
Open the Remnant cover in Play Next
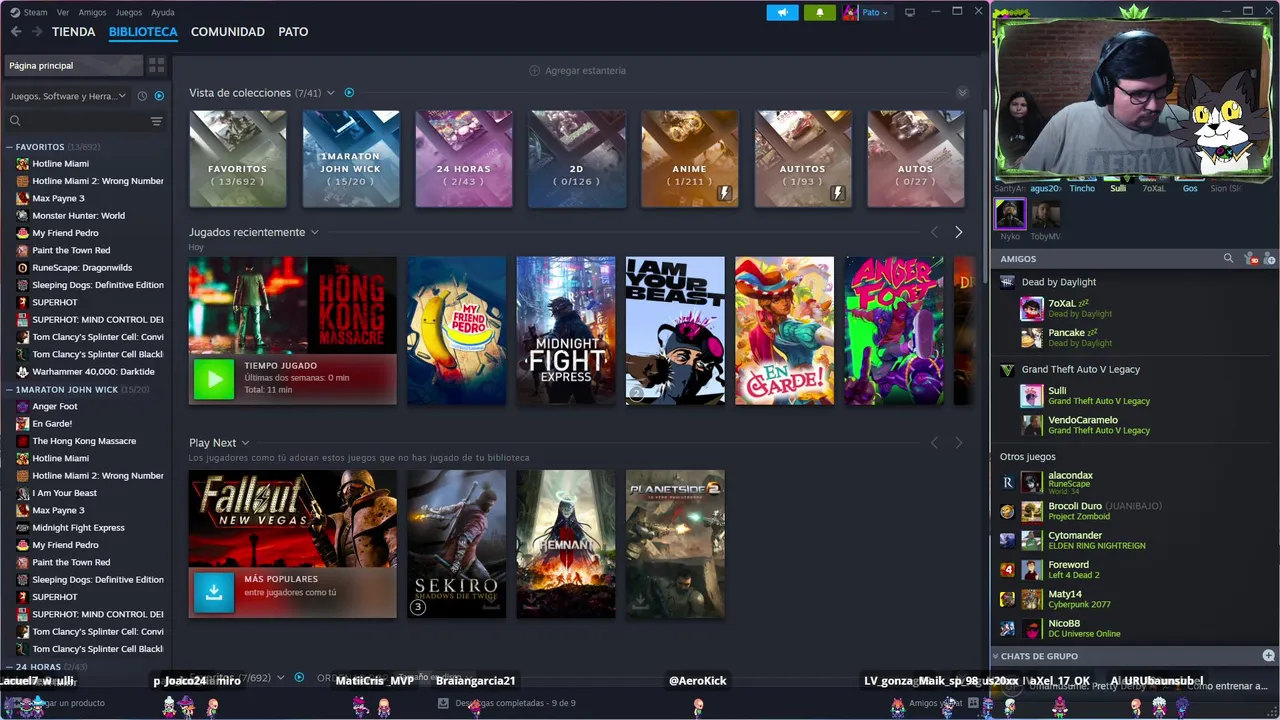pos(566,544)
